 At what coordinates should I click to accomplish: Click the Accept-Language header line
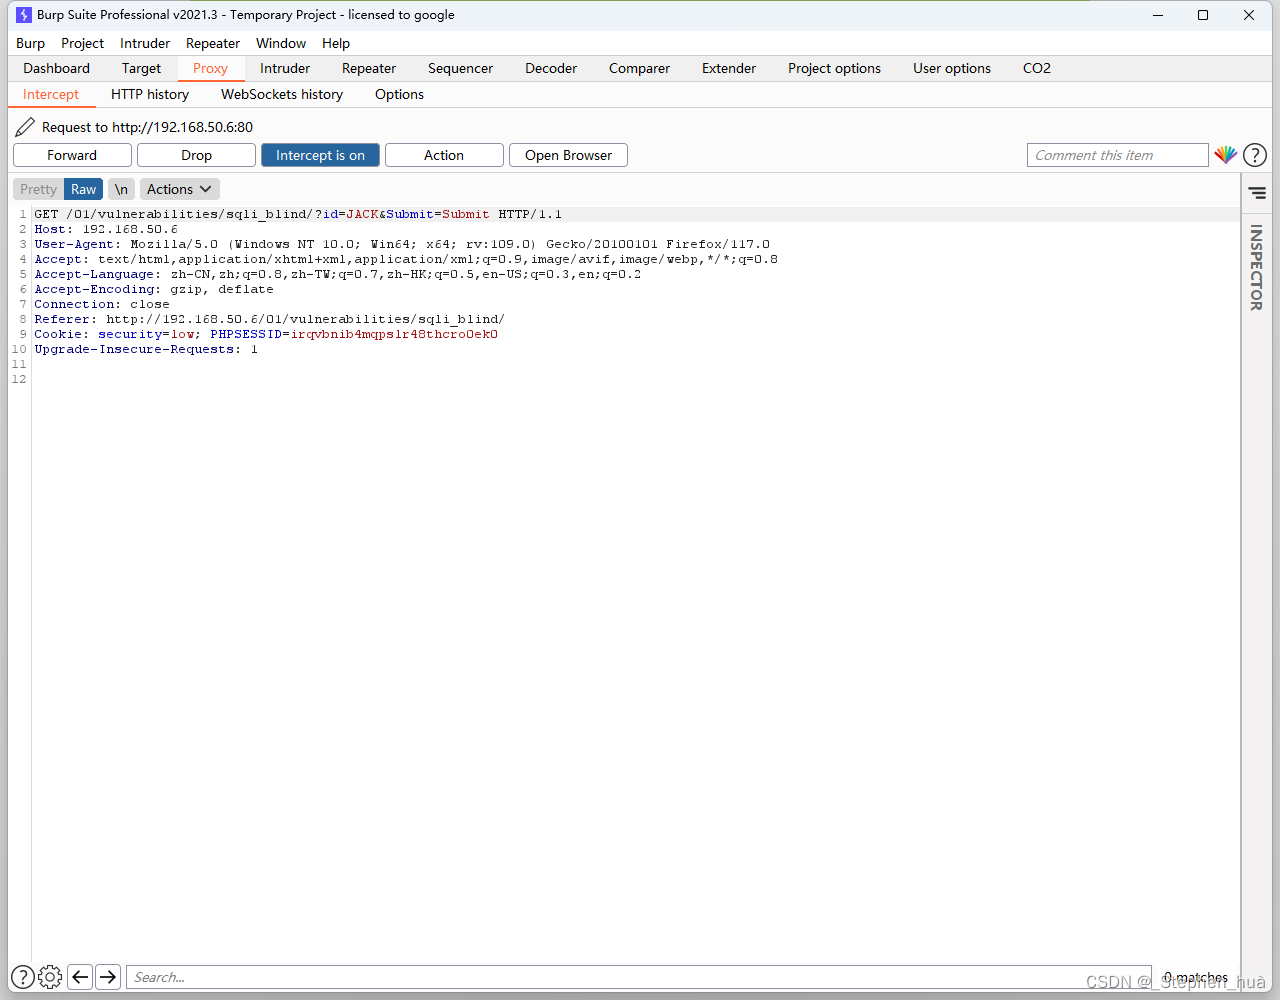coord(338,274)
